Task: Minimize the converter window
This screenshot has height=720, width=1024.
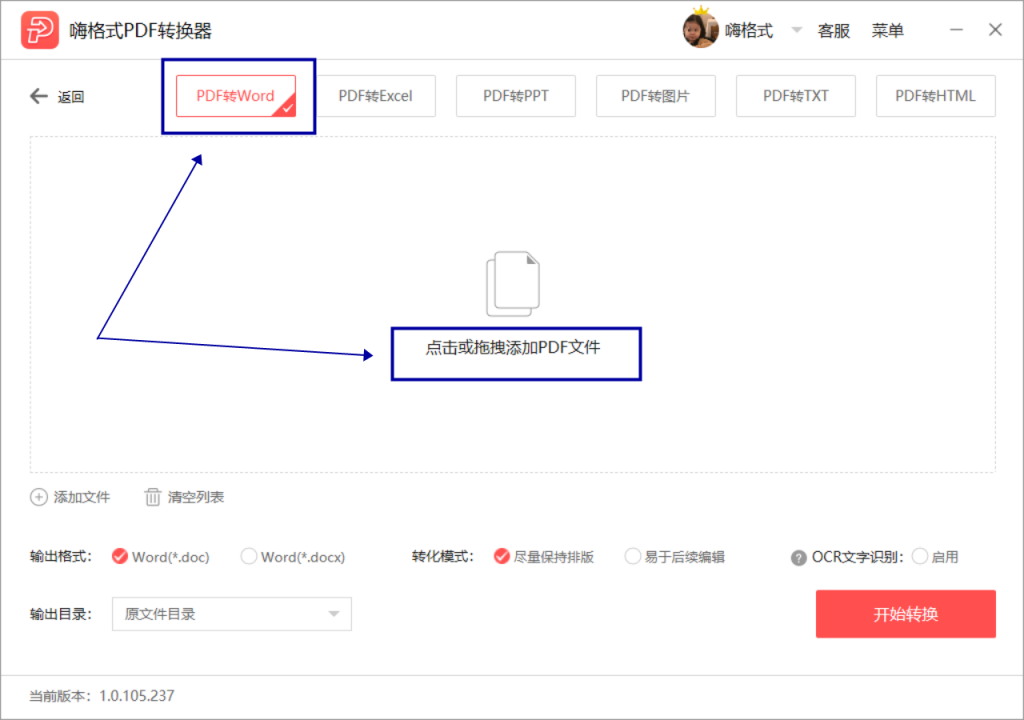Action: [x=956, y=29]
